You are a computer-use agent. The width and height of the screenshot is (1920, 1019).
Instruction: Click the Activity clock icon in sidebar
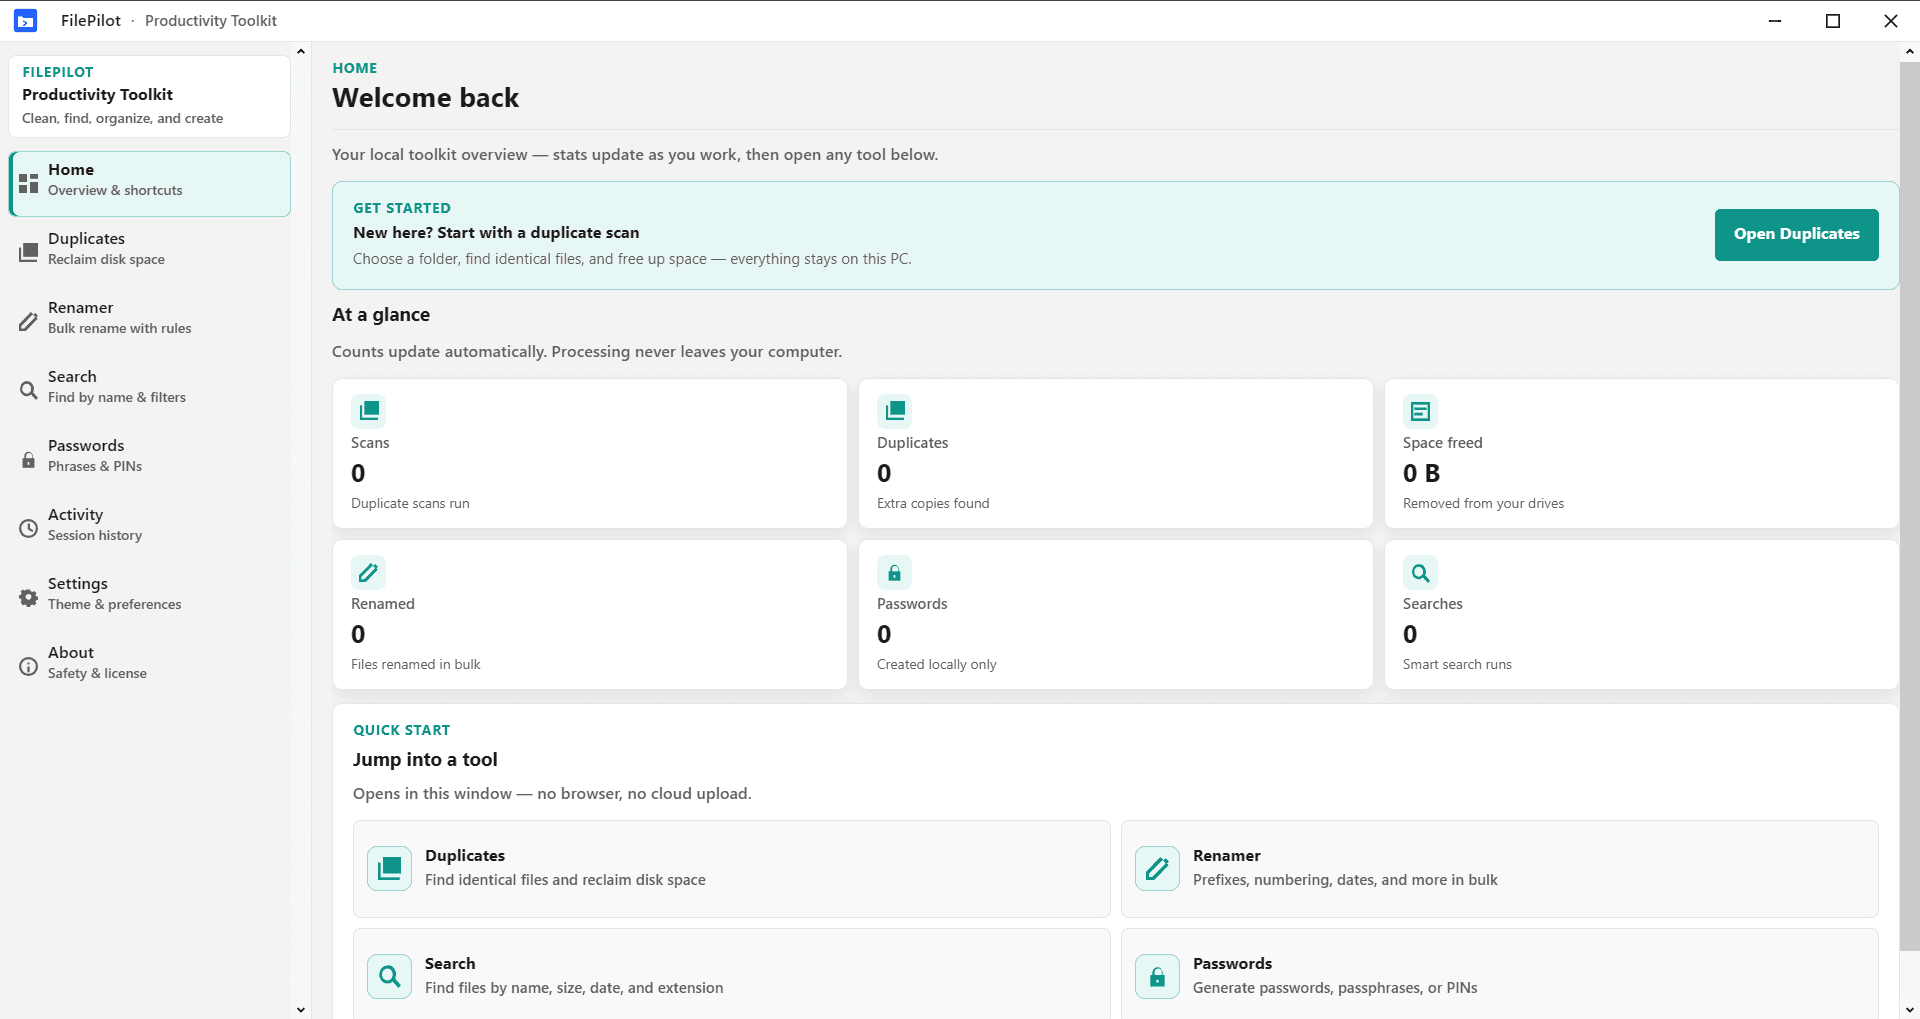(29, 529)
